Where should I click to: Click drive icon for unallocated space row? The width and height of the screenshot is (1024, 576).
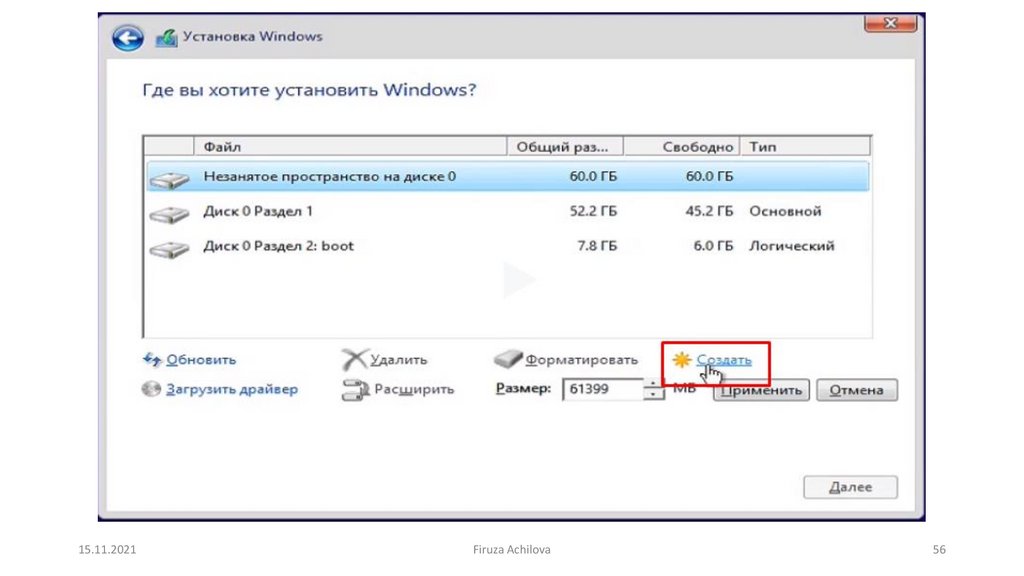pyautogui.click(x=169, y=179)
